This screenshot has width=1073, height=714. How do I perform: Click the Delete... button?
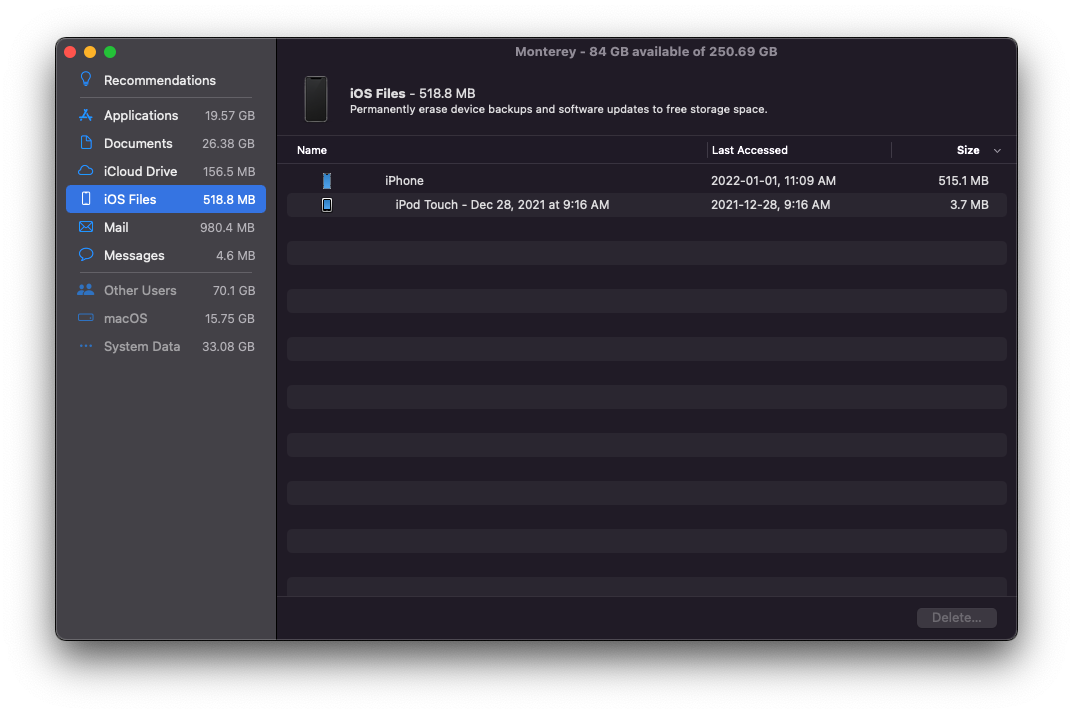click(956, 617)
